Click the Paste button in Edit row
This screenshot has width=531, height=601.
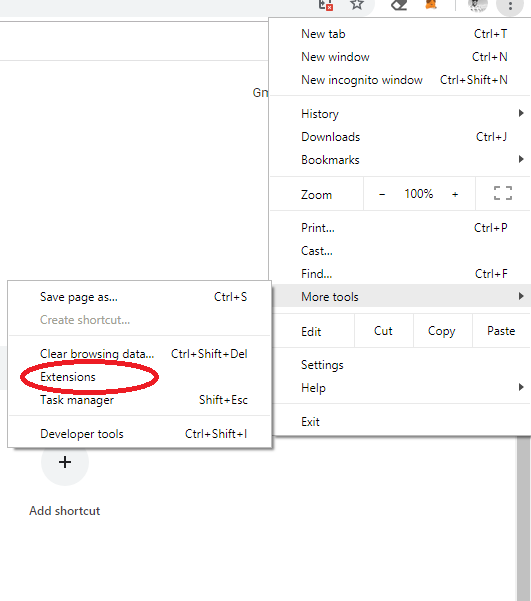(x=501, y=331)
